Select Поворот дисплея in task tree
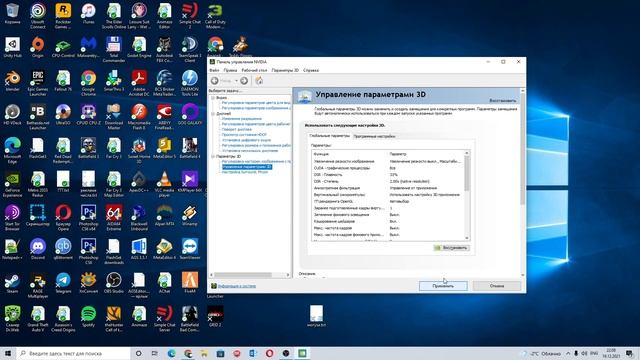 [x=236, y=129]
